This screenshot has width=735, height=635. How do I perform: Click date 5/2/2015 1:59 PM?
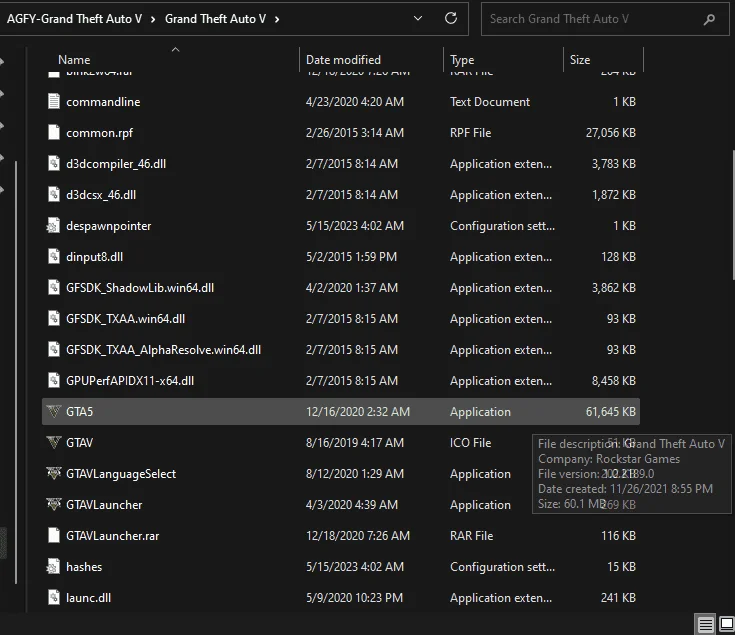click(351, 256)
